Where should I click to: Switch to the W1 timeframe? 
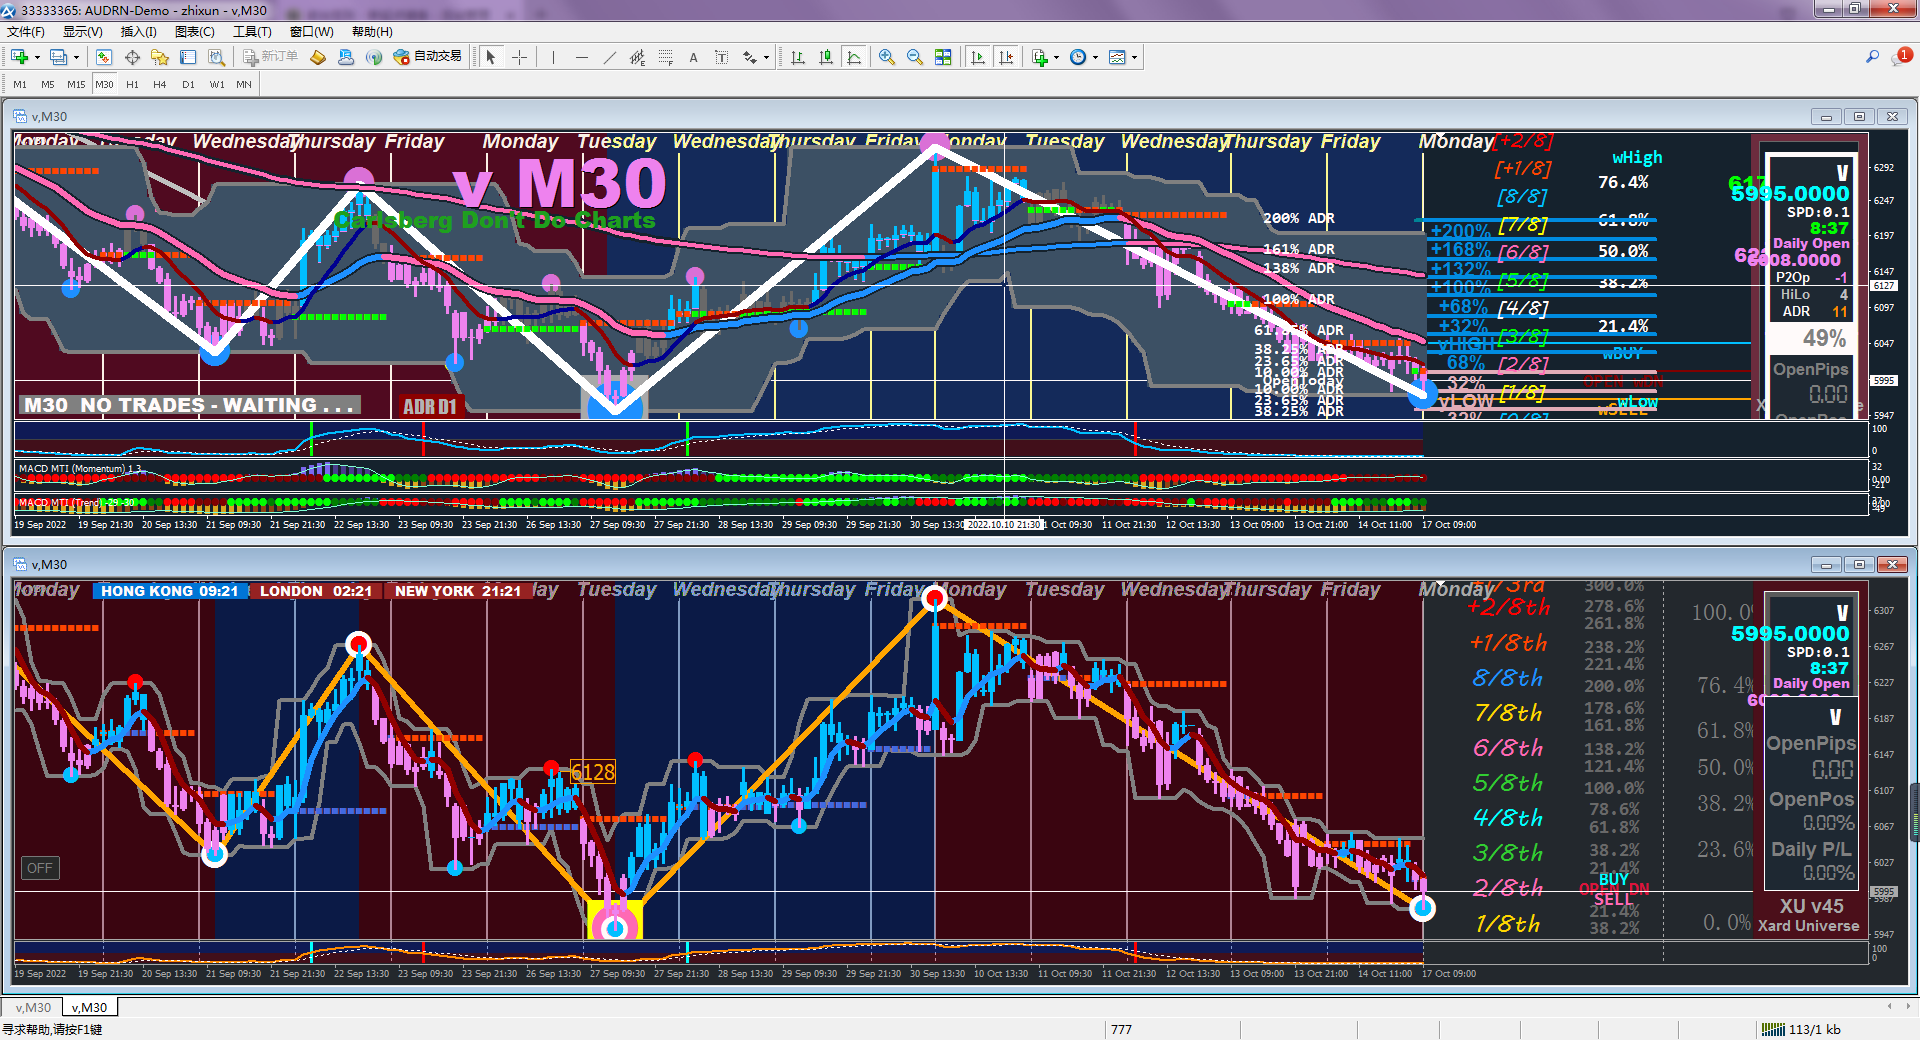coord(217,84)
